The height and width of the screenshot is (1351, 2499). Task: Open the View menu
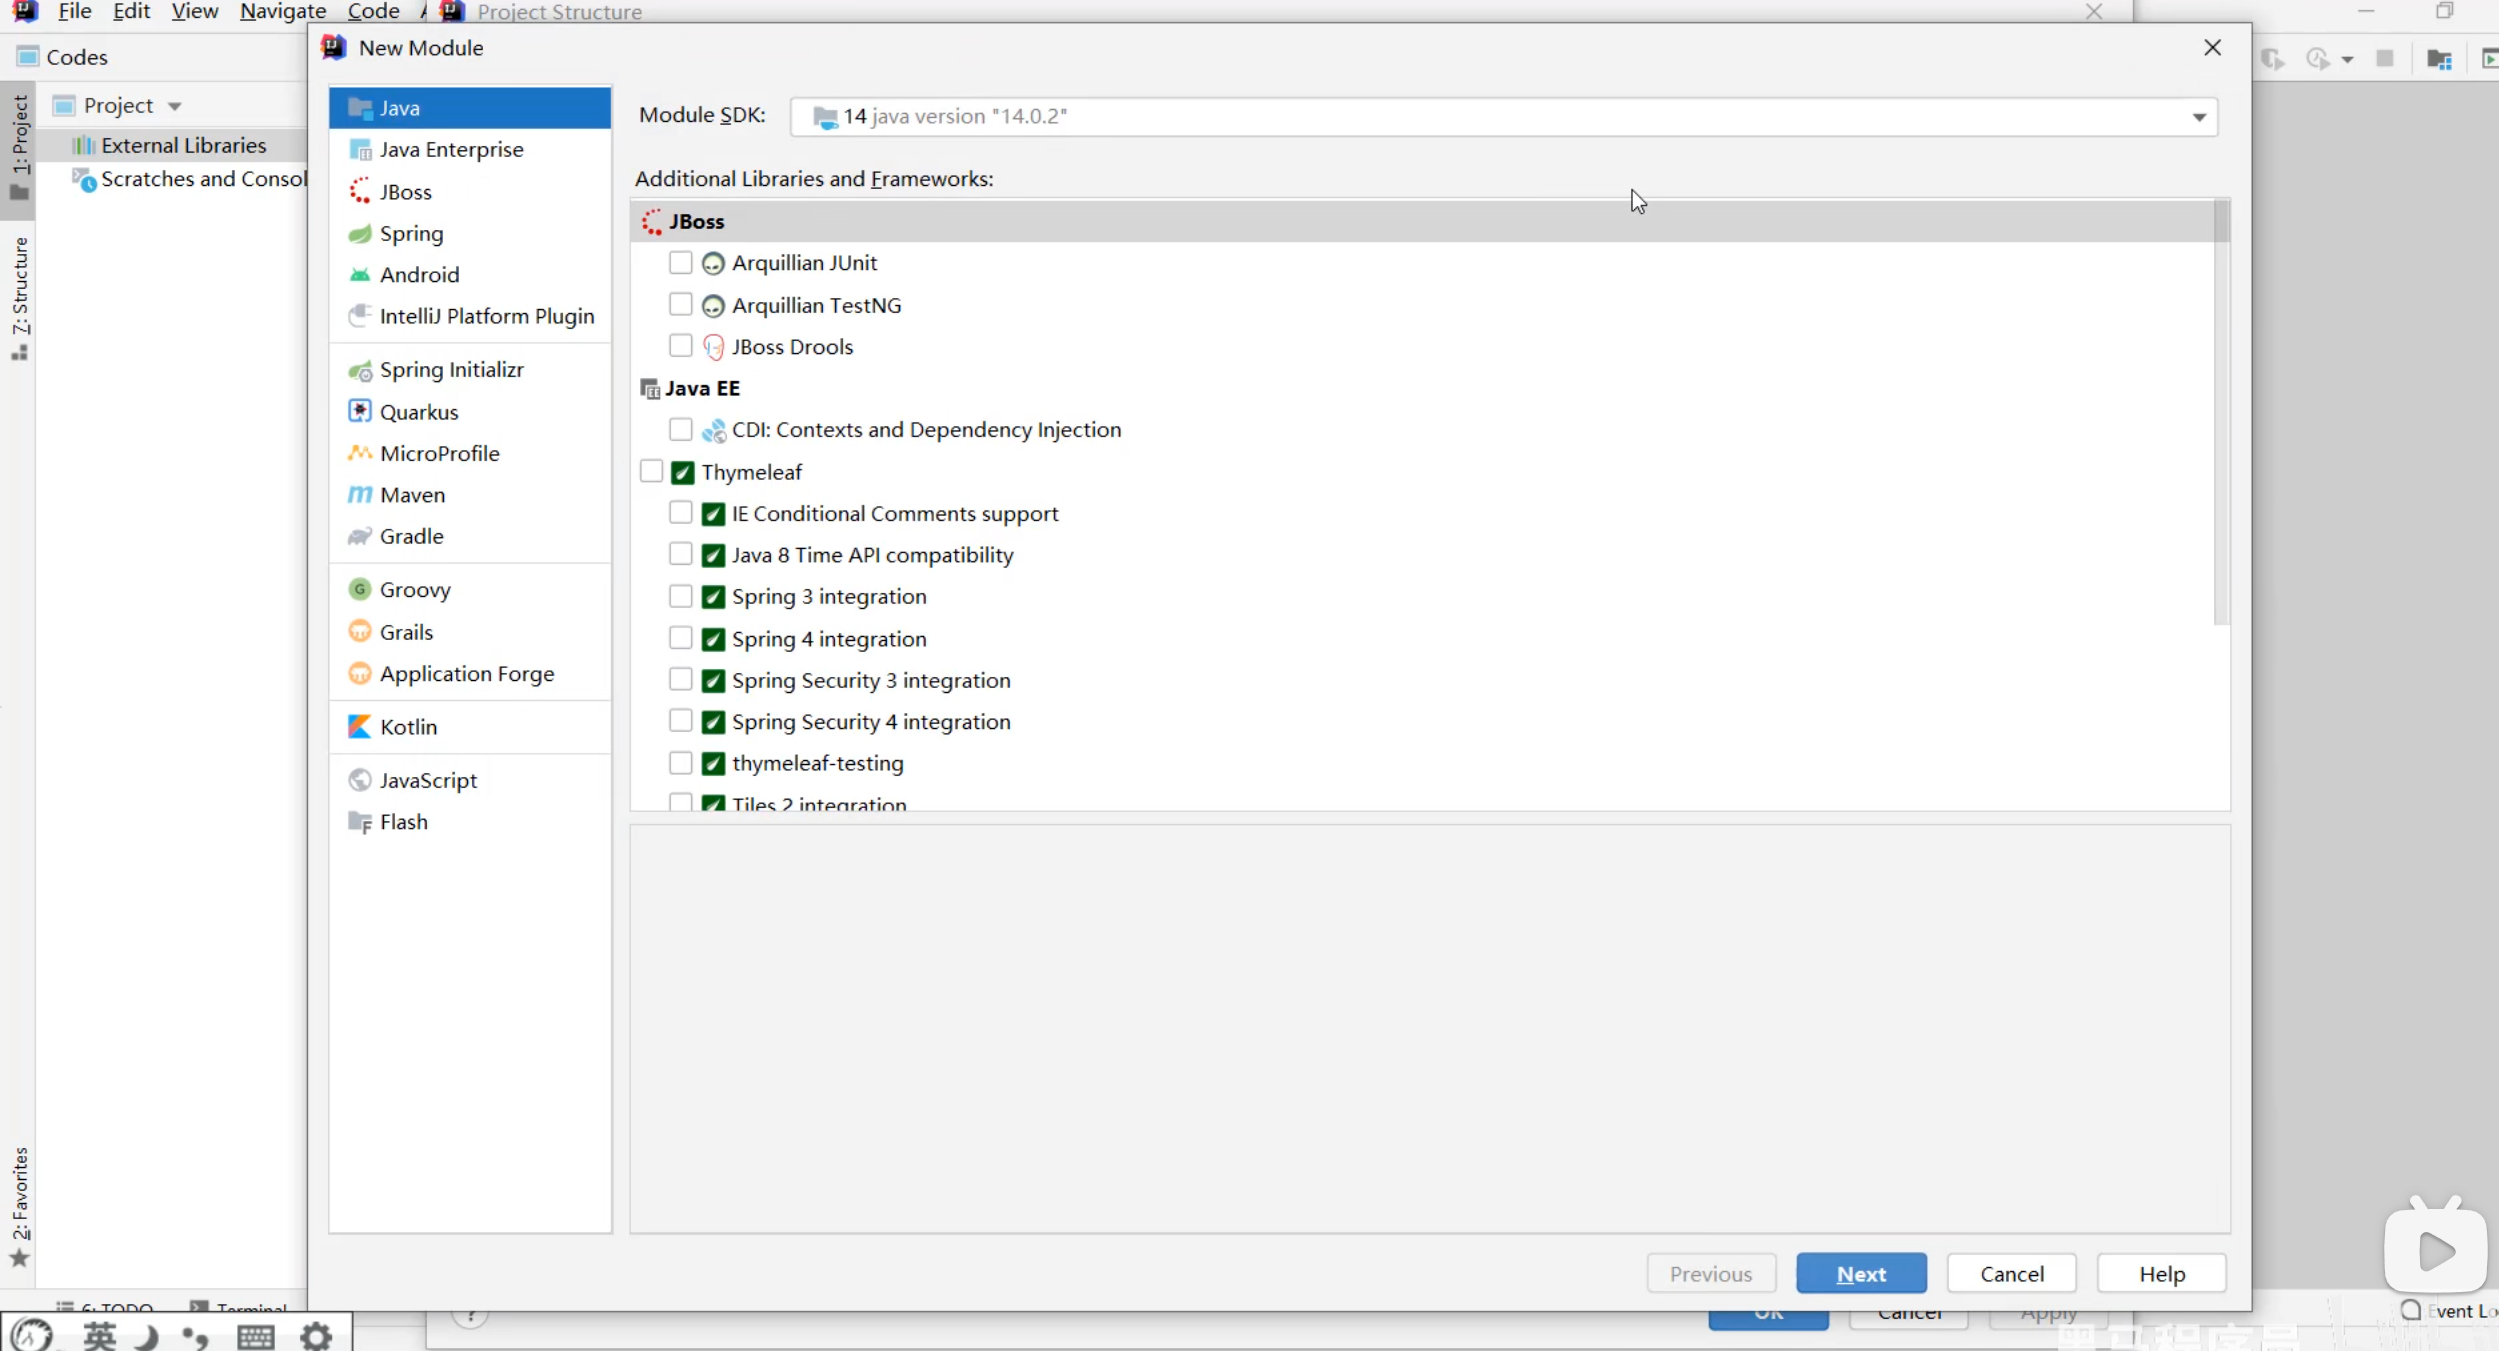coord(194,12)
